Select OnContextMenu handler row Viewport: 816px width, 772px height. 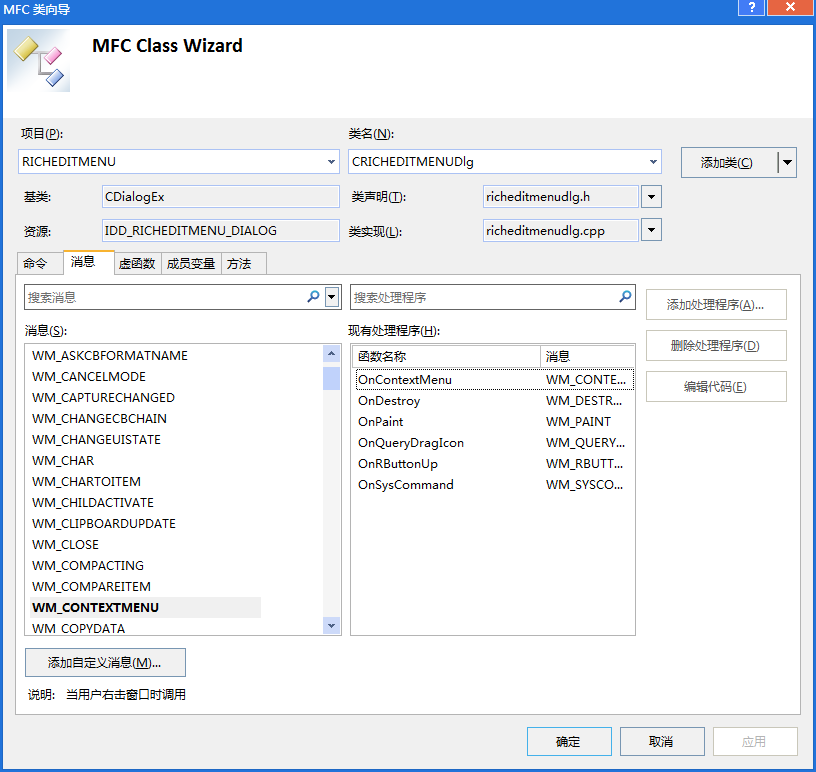(x=495, y=379)
